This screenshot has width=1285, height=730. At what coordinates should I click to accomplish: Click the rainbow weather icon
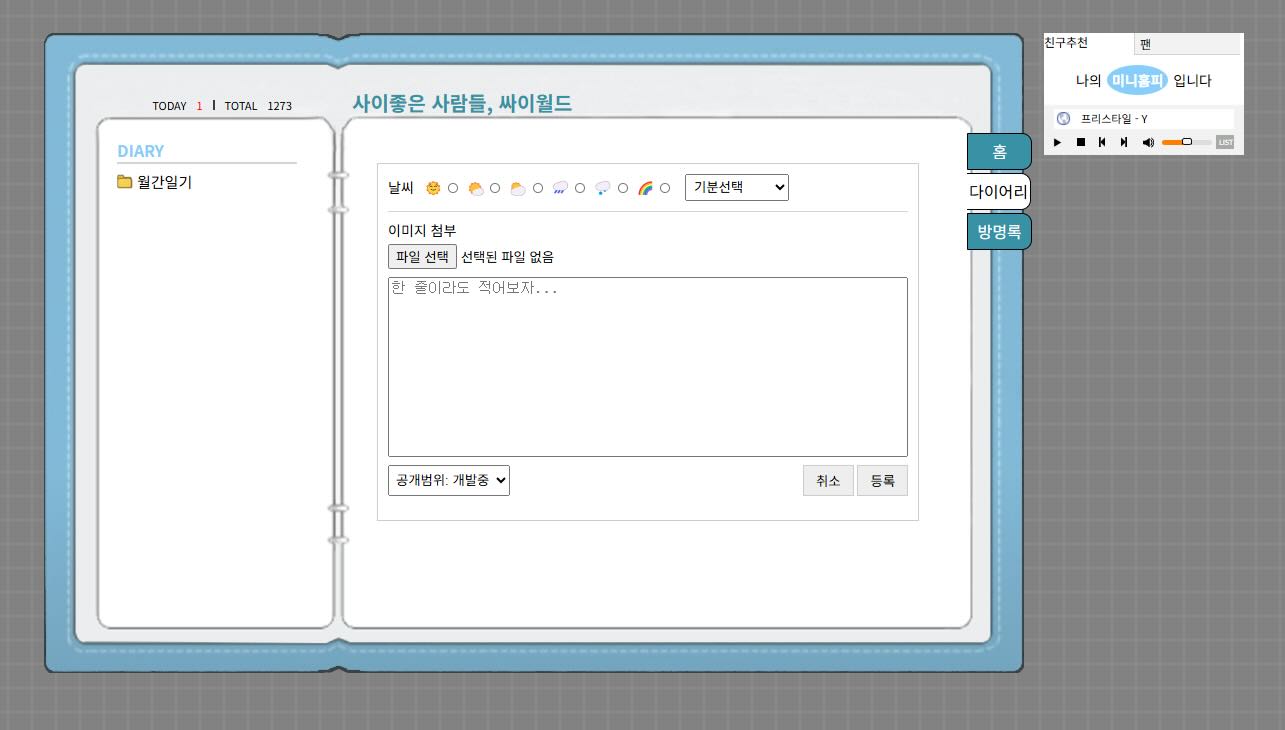[645, 188]
